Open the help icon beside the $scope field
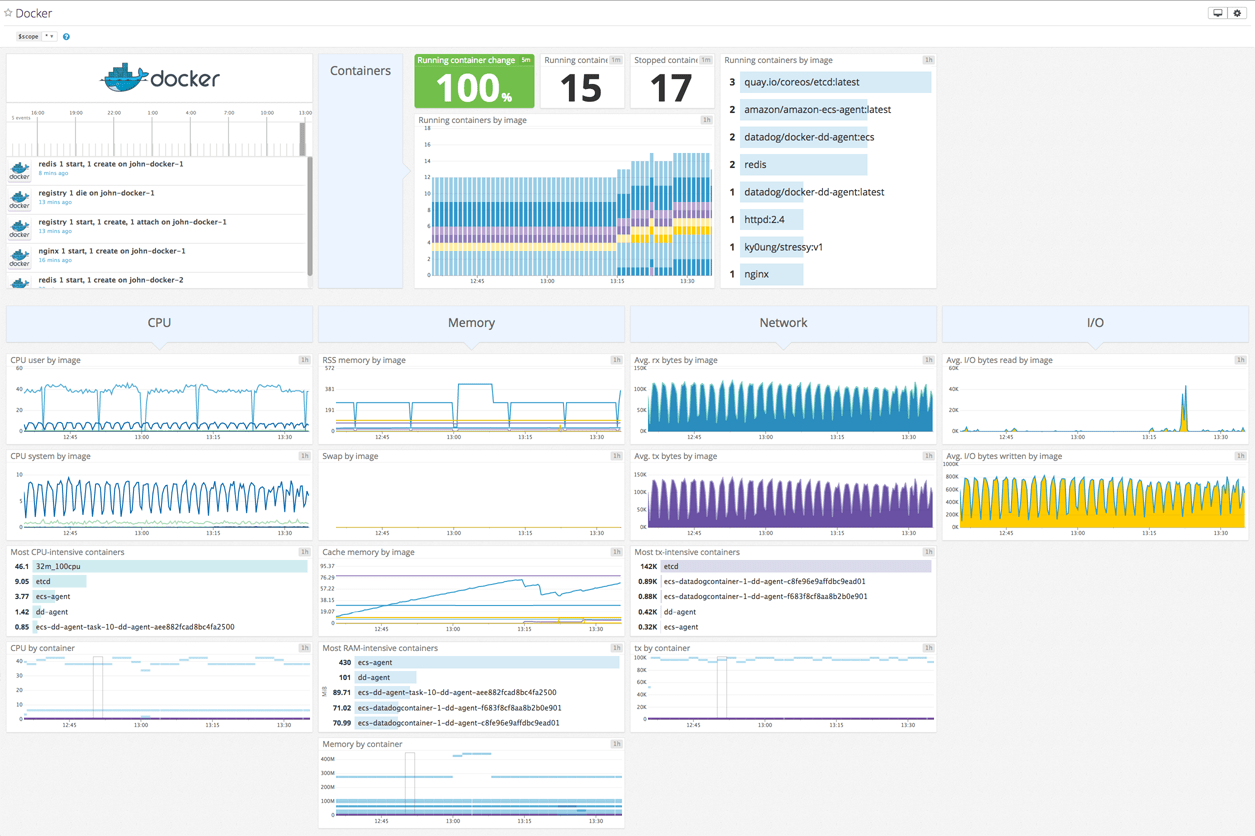The width and height of the screenshot is (1255, 836). 66,36
